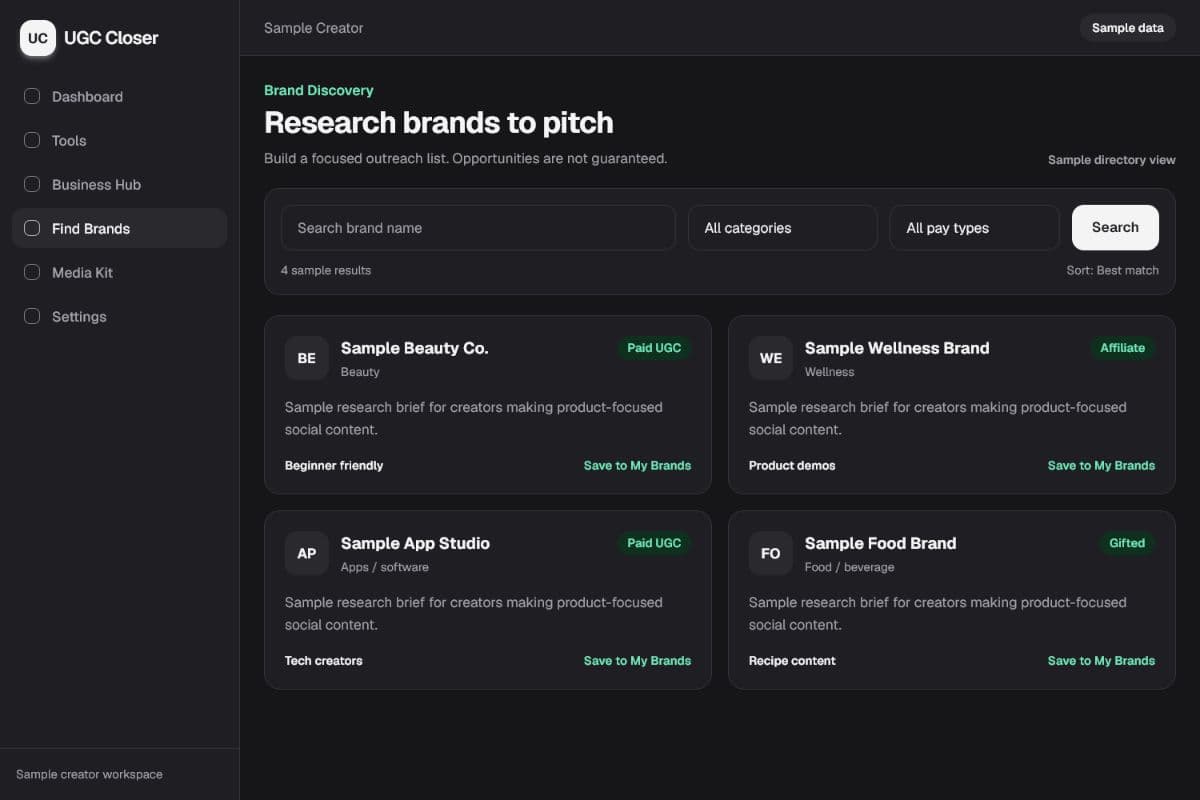Open the Dashboard menu item

click(x=120, y=97)
